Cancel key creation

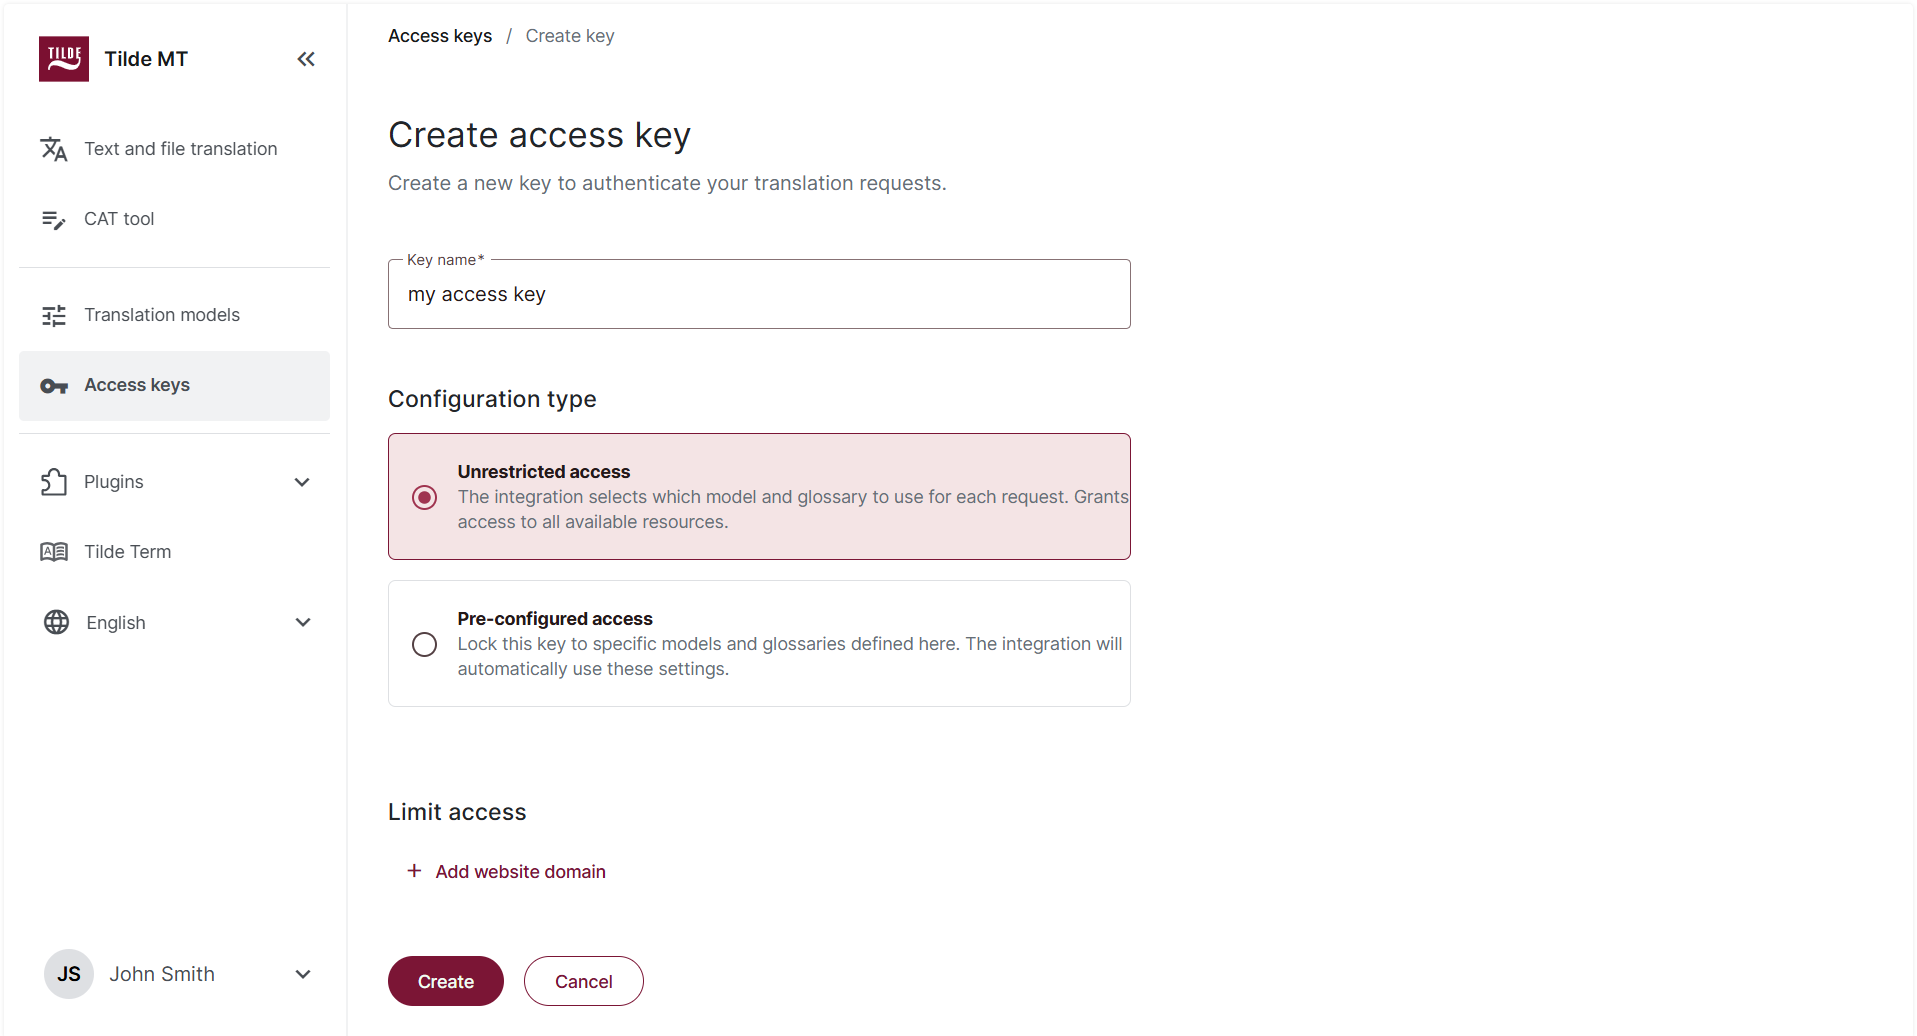tap(583, 981)
